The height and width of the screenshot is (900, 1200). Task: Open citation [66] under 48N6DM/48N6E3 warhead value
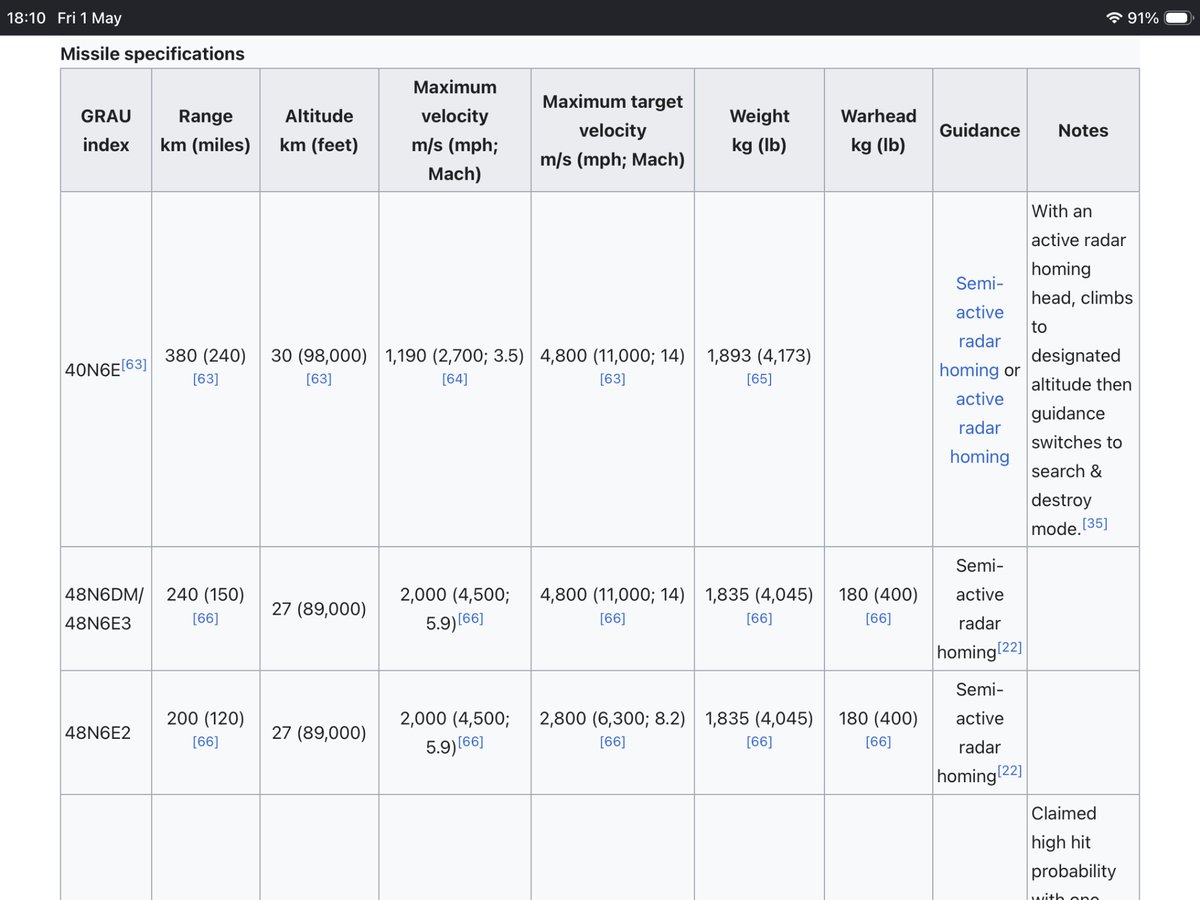click(878, 618)
